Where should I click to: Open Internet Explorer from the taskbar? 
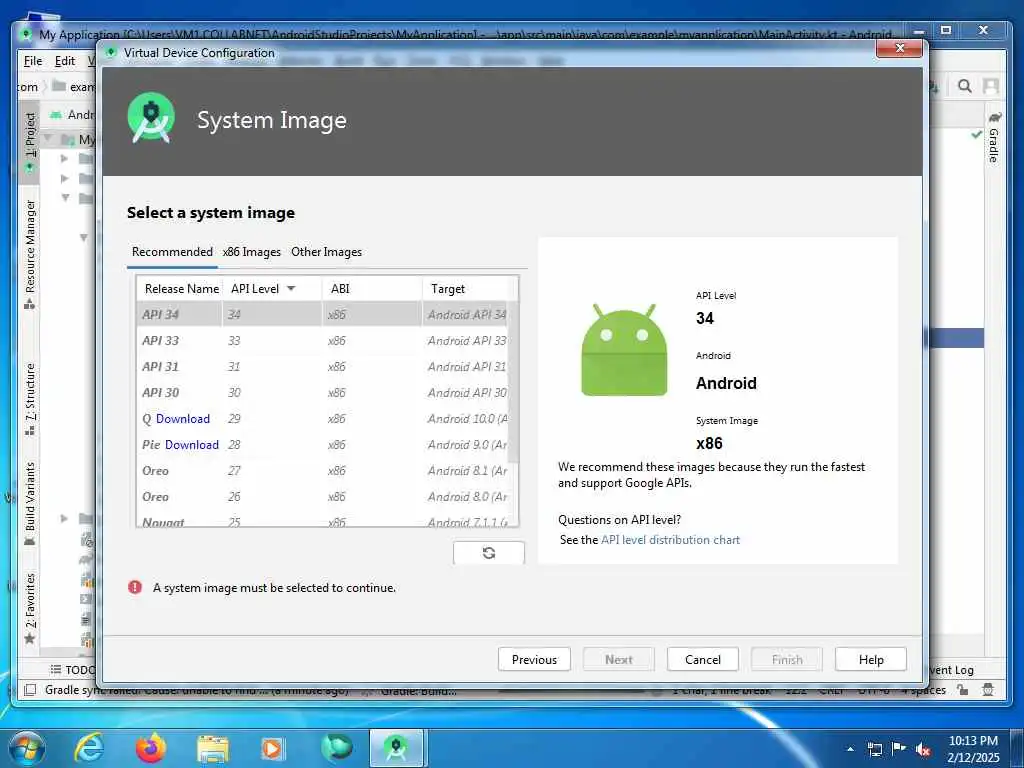point(89,748)
